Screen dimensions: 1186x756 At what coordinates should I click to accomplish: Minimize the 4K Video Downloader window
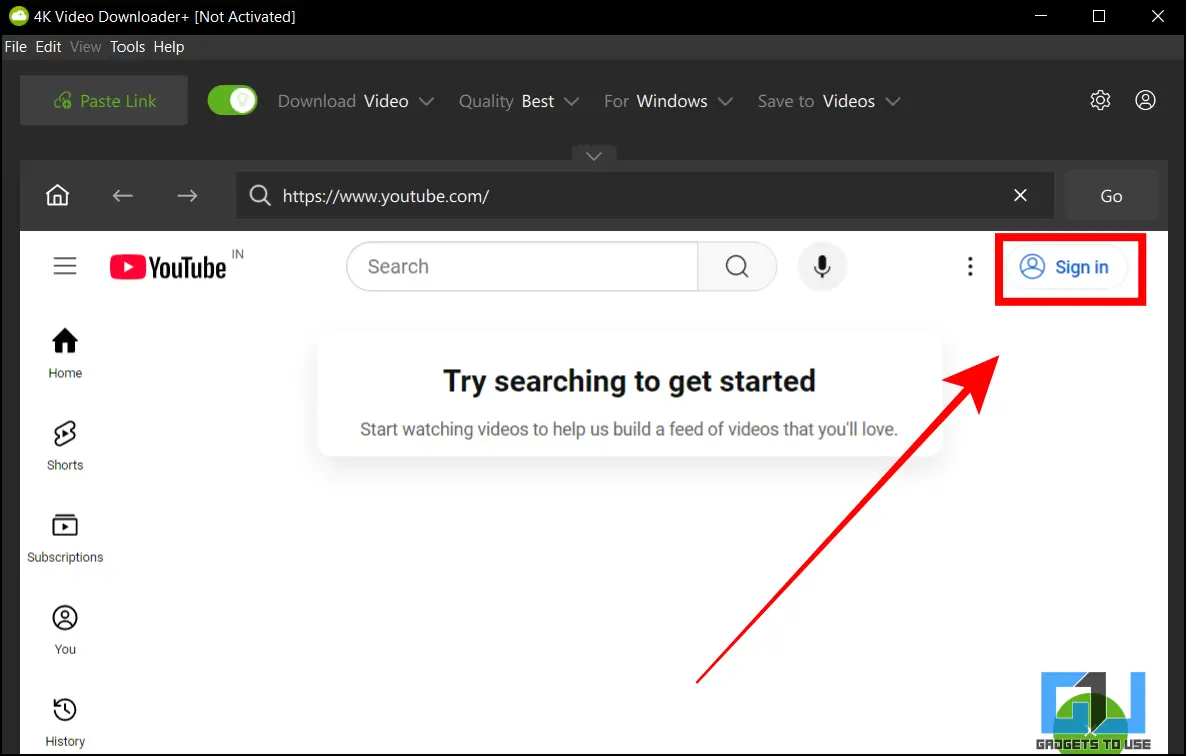click(x=1041, y=16)
